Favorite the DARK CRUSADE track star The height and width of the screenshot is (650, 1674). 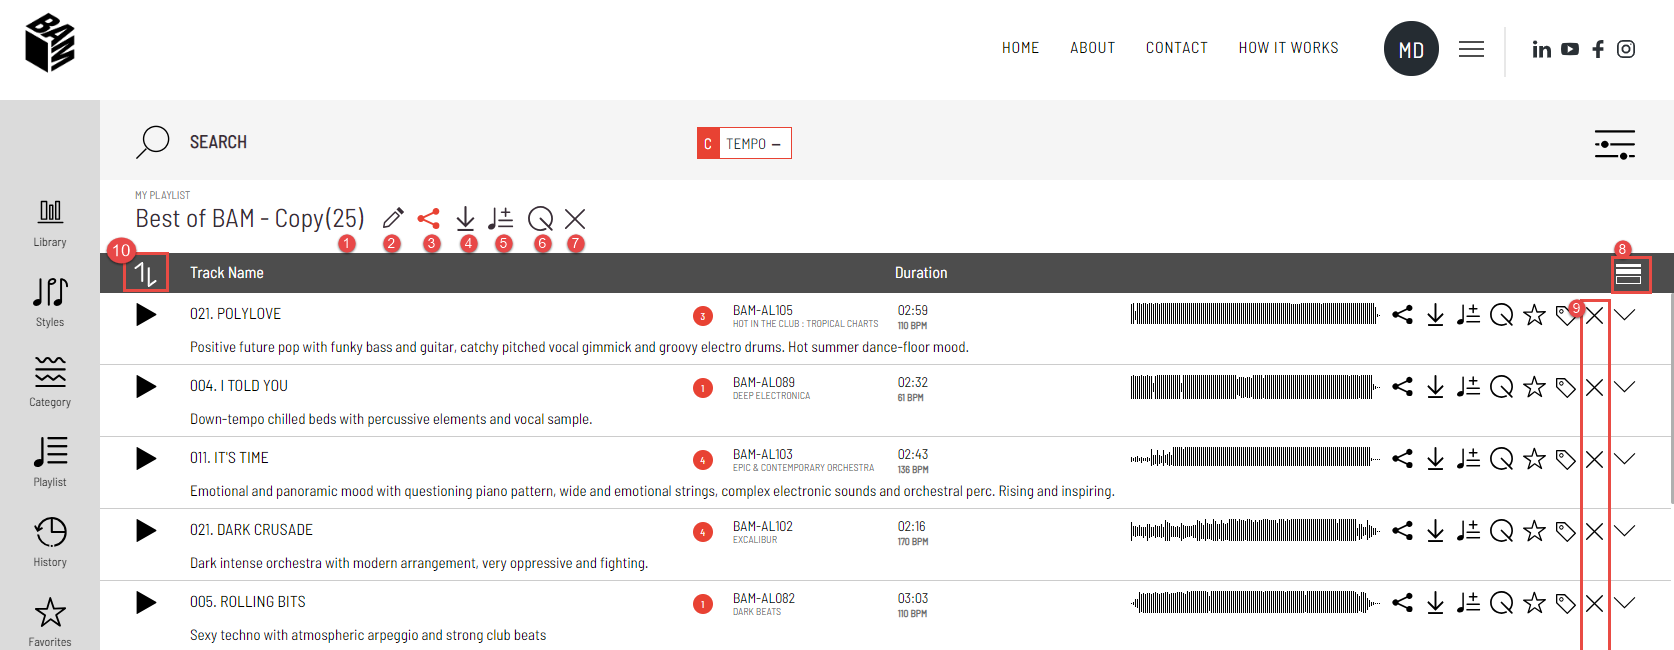1534,531
